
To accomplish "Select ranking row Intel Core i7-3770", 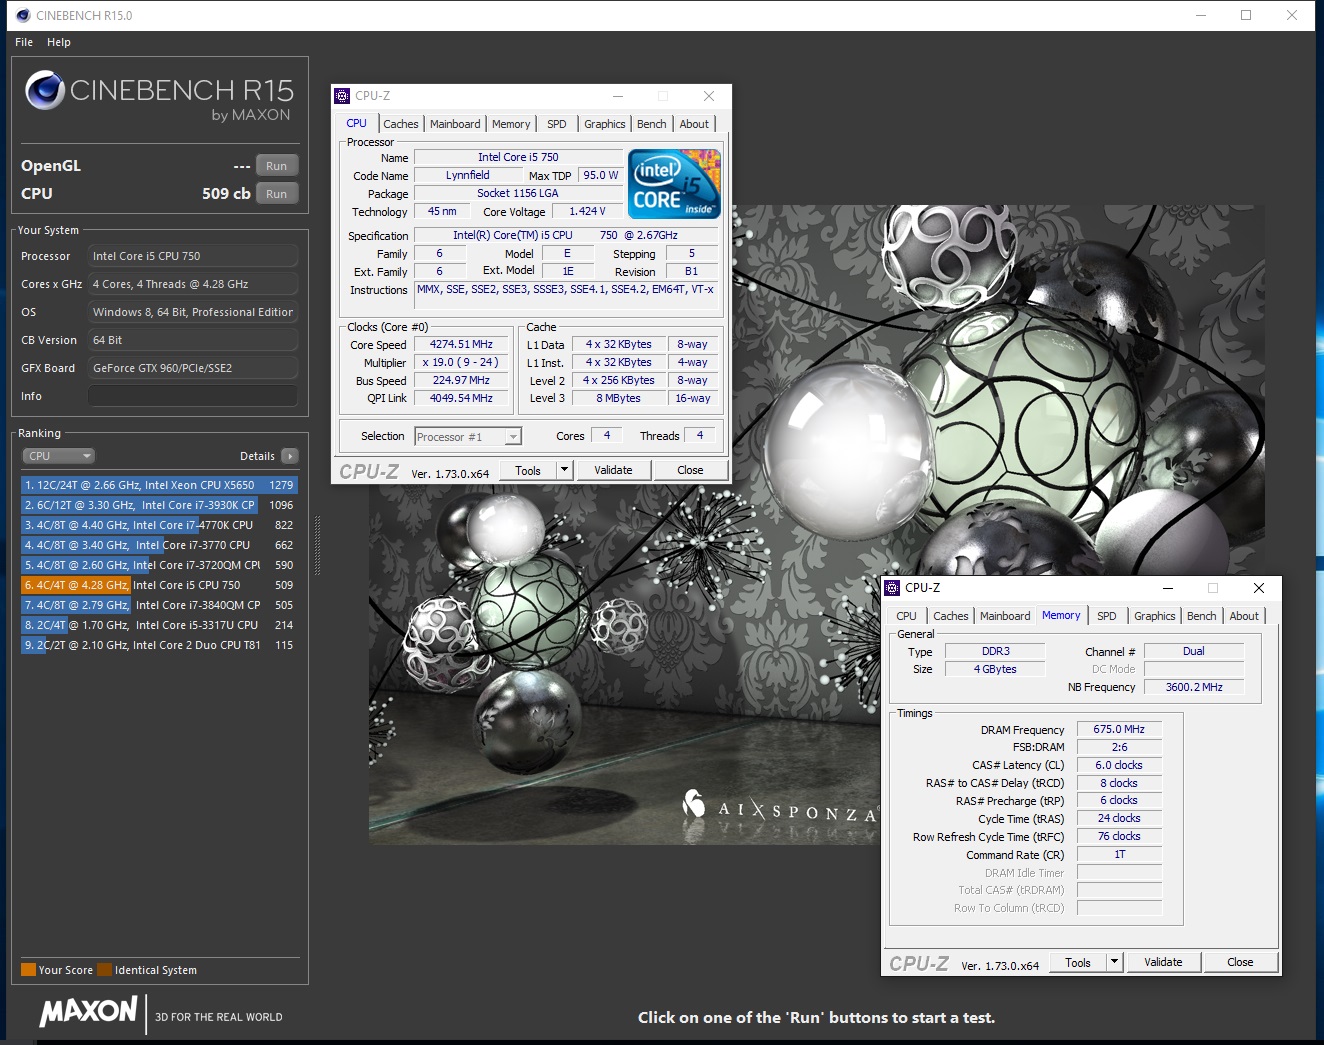I will pyautogui.click(x=159, y=545).
